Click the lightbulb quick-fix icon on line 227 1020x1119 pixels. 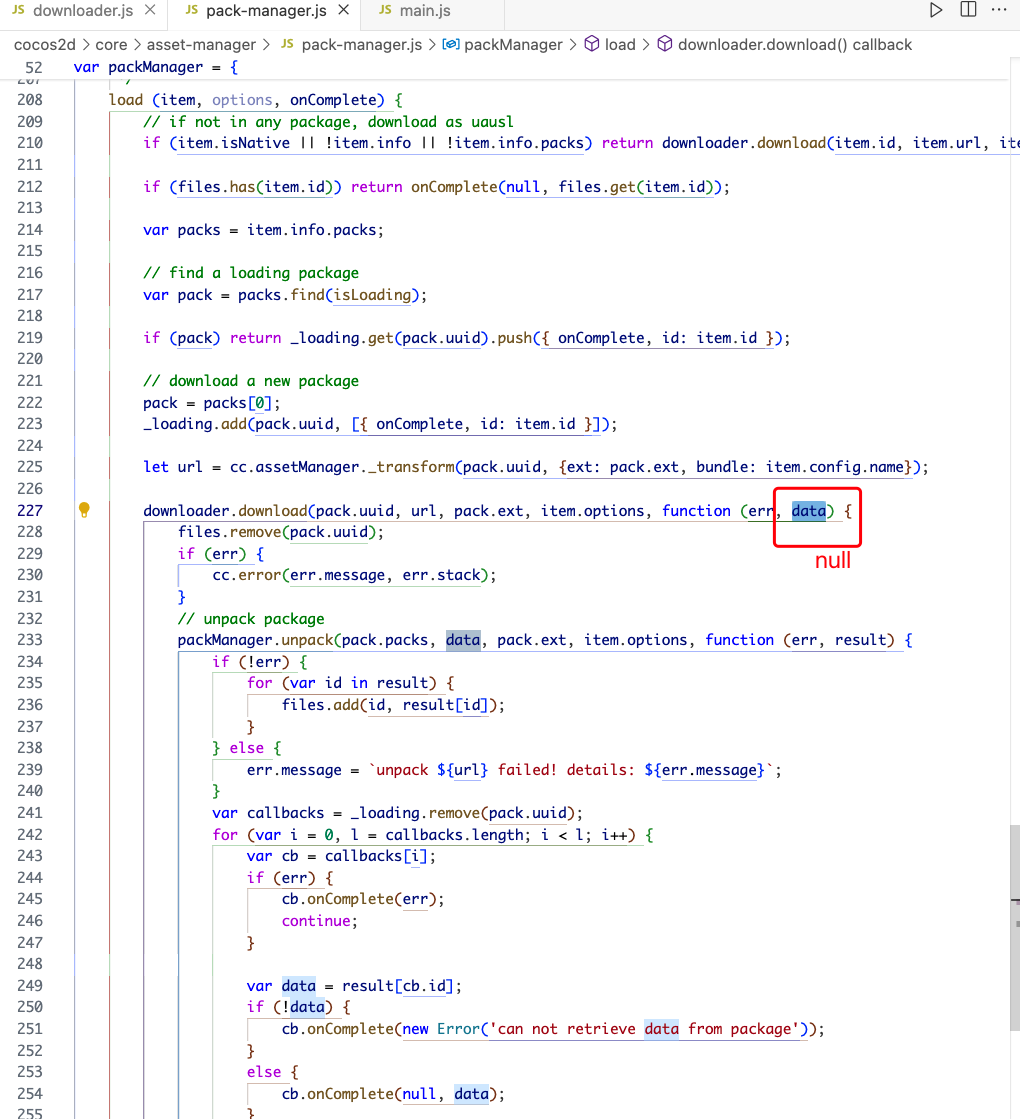(x=84, y=510)
